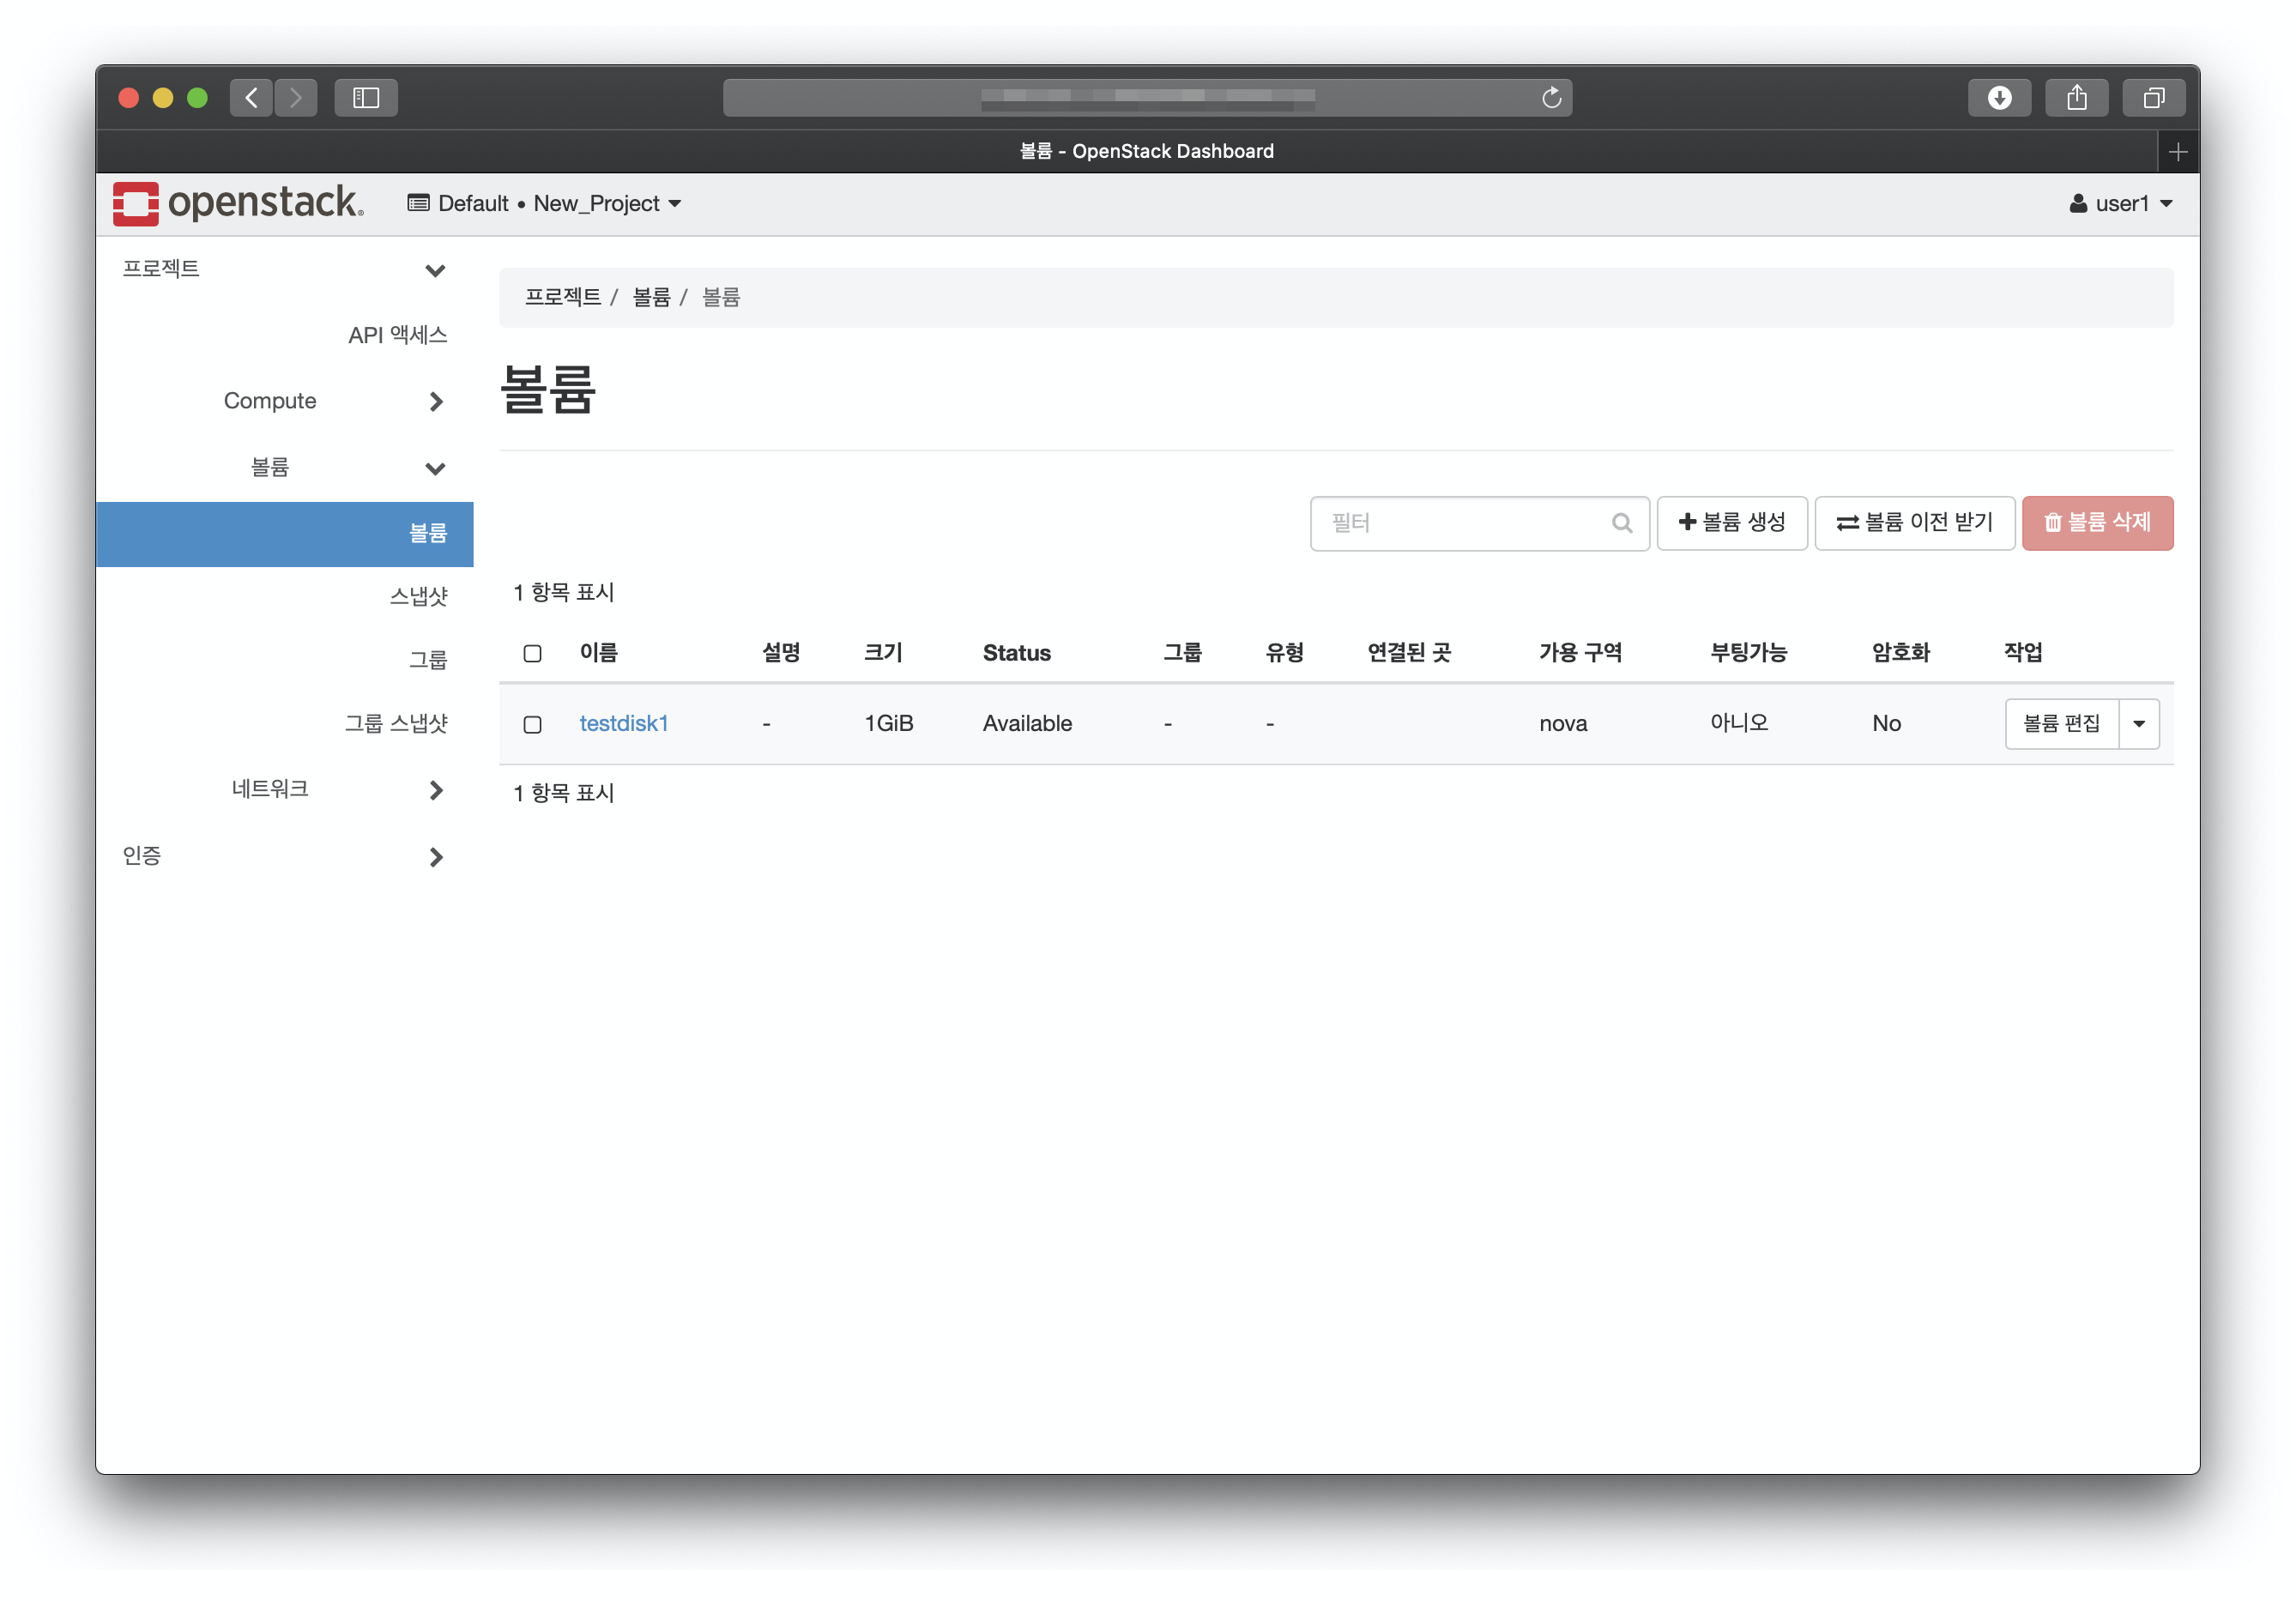2296x1601 pixels.
Task: Open Safari downloads icon
Action: [x=1998, y=98]
